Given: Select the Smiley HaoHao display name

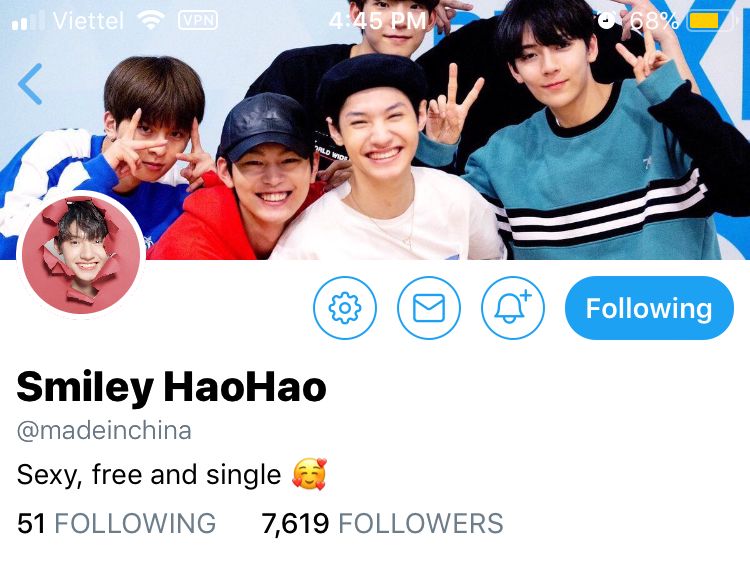Looking at the screenshot, I should (x=172, y=388).
